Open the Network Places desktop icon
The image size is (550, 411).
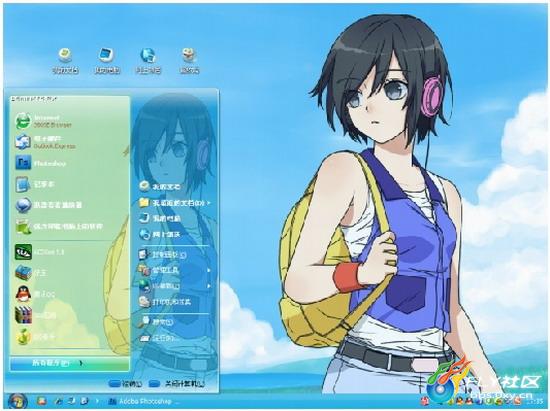(x=148, y=61)
